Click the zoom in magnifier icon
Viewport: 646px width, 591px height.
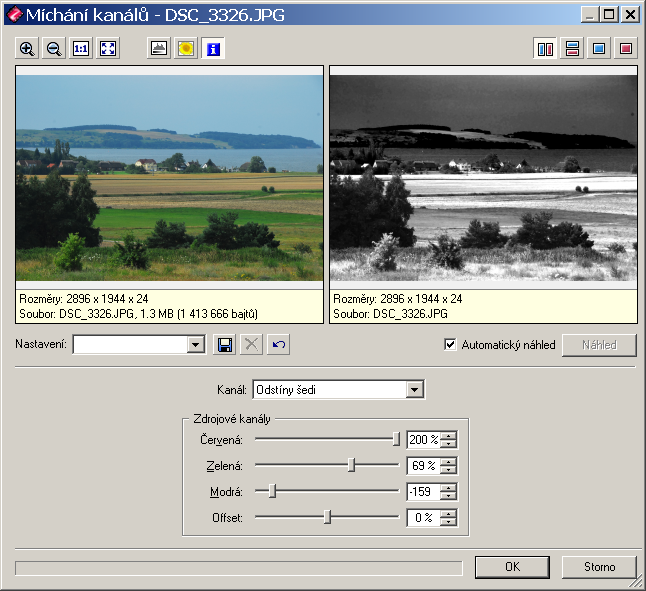[27, 48]
